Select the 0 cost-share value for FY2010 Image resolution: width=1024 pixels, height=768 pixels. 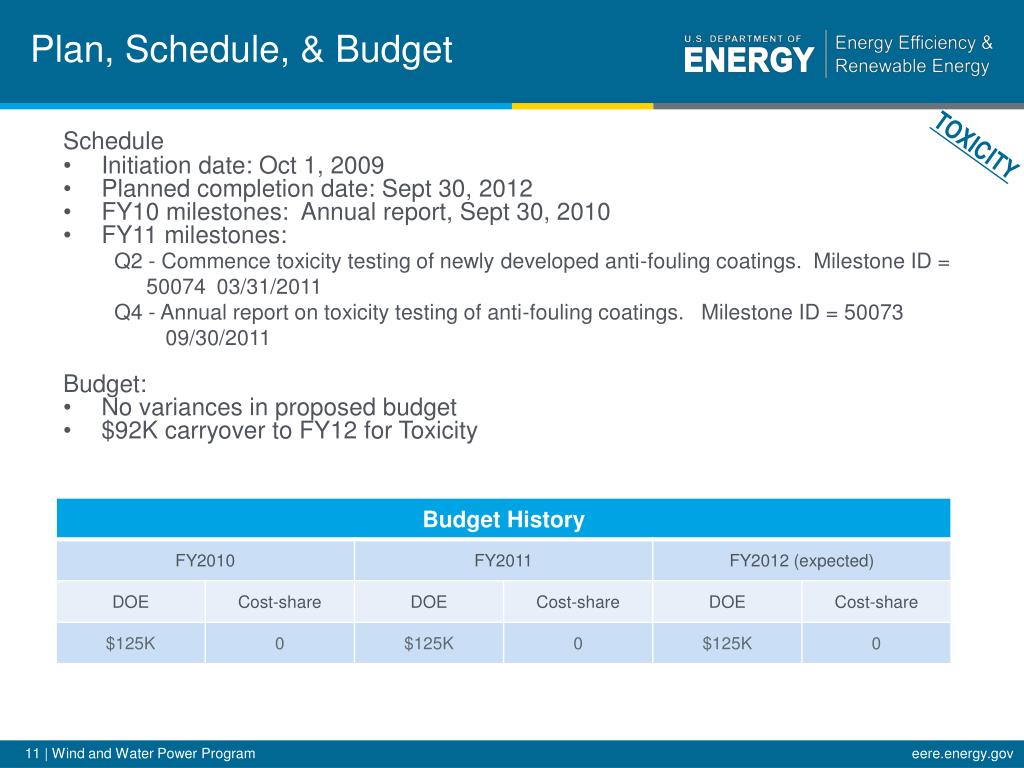[x=280, y=643]
